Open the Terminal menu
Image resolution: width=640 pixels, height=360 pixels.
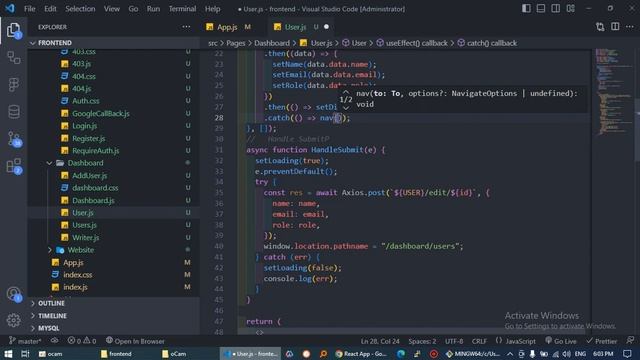coord(182,9)
